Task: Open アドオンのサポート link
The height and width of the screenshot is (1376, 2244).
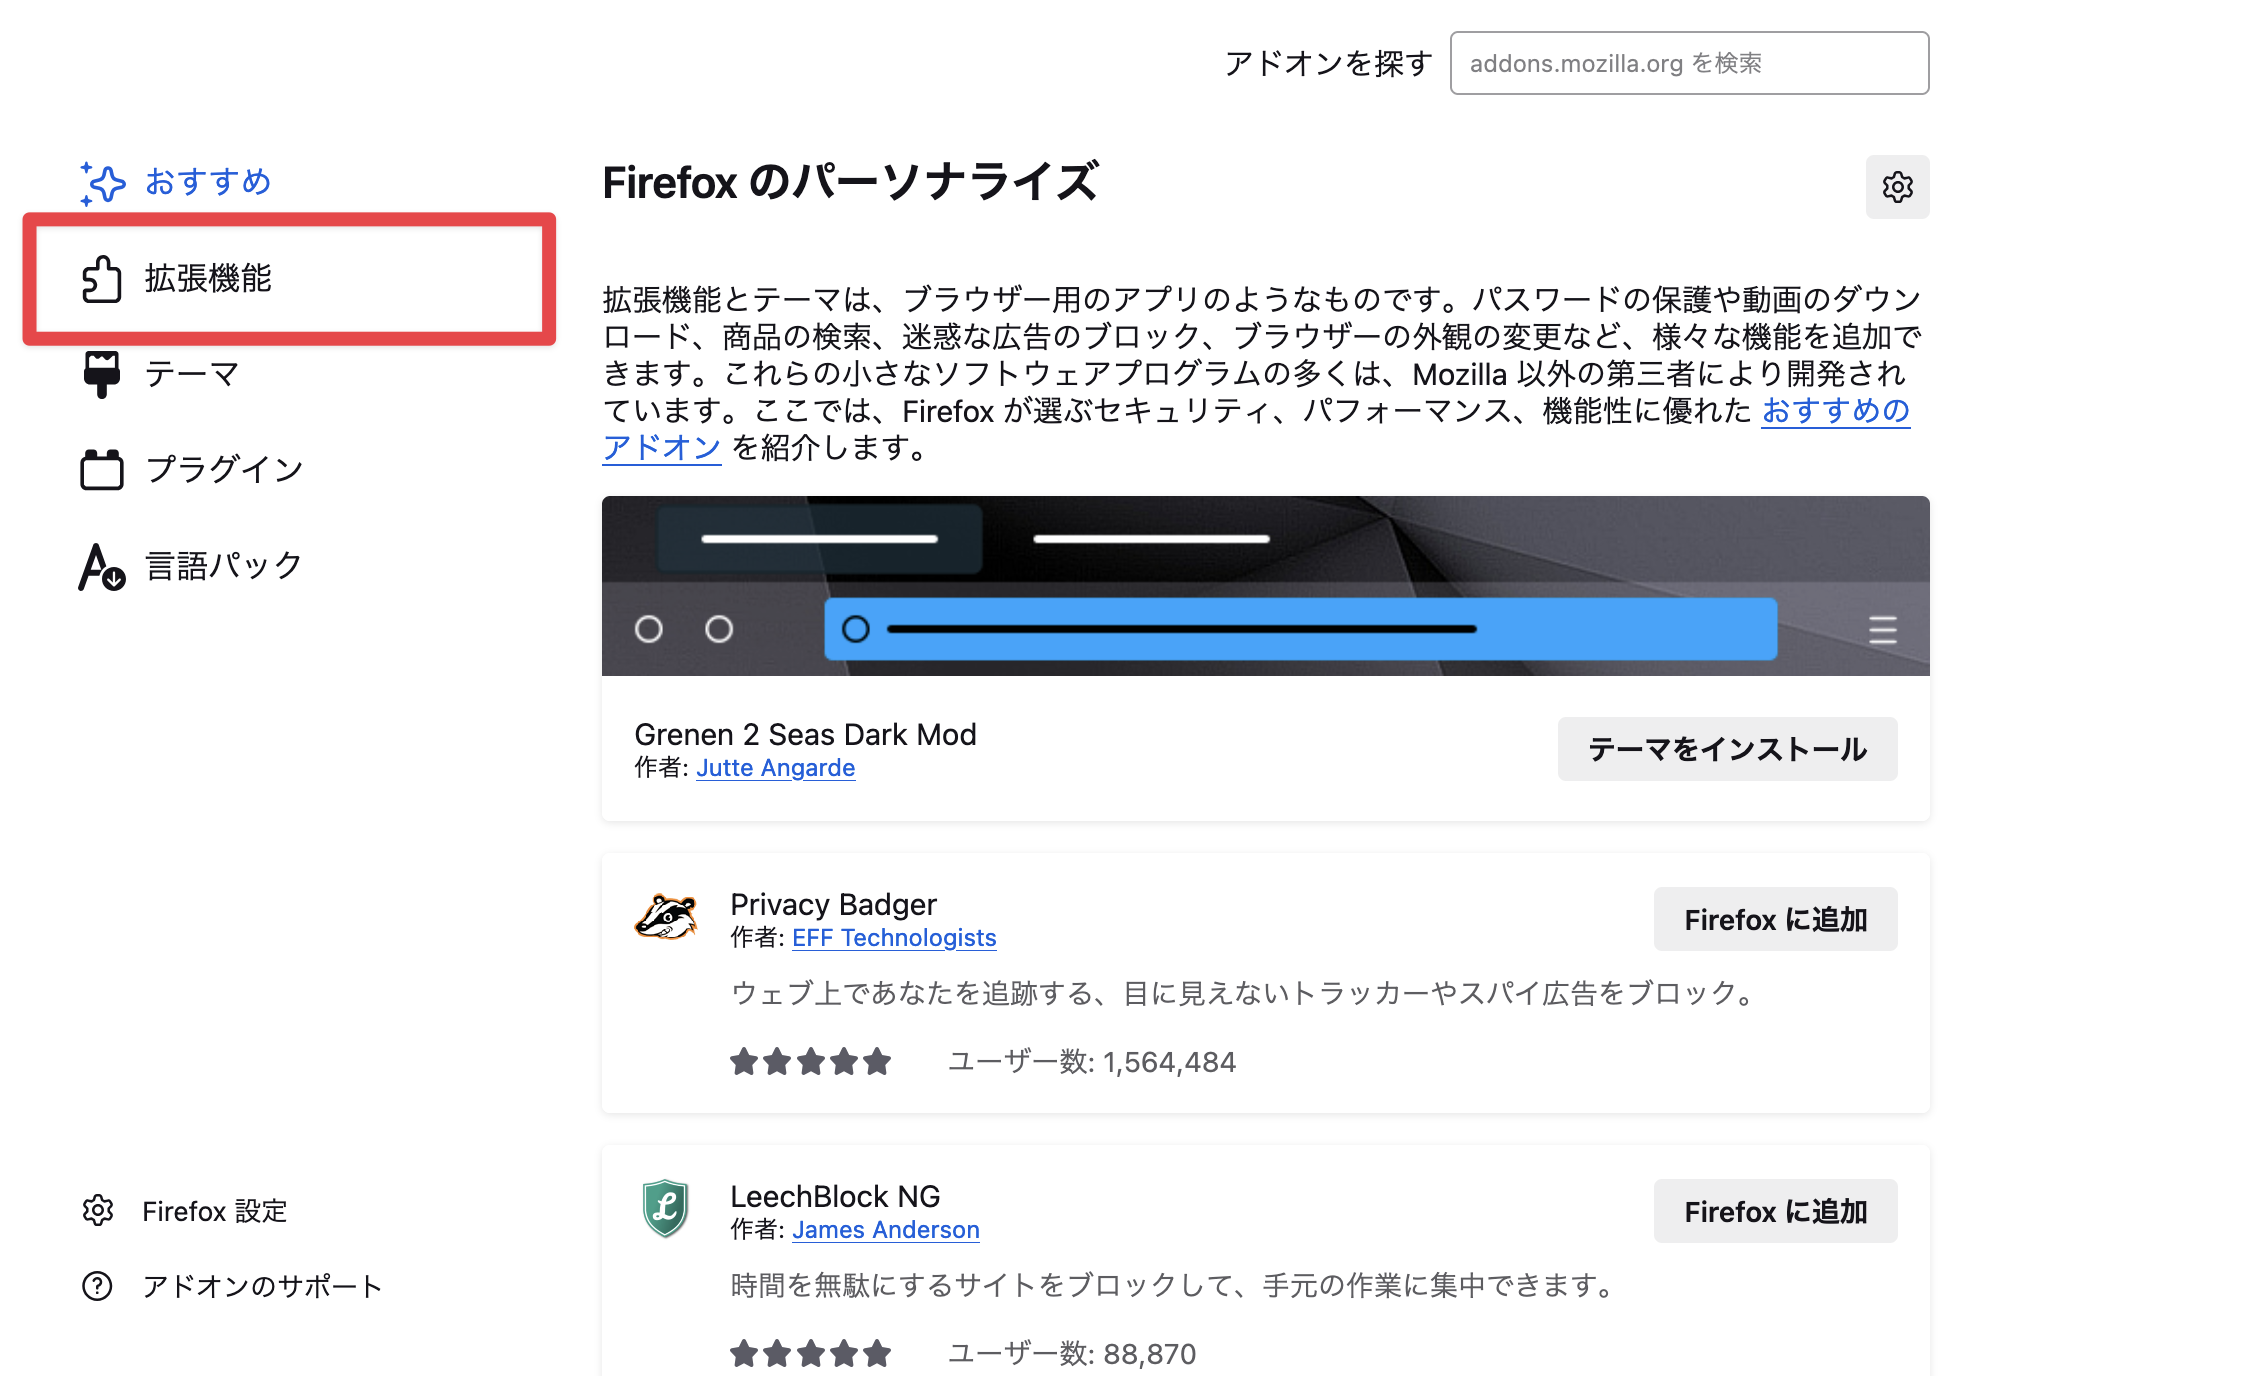Action: click(232, 1286)
